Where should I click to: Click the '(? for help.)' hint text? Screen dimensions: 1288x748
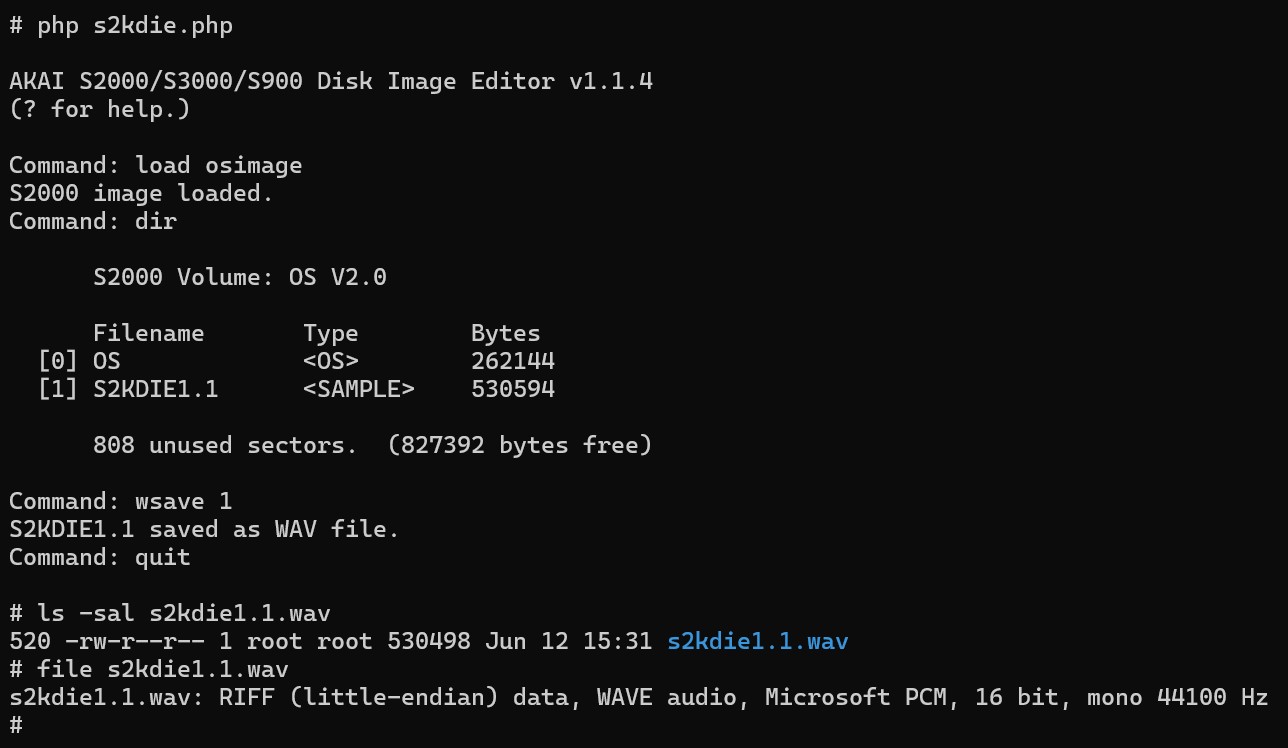[100, 109]
